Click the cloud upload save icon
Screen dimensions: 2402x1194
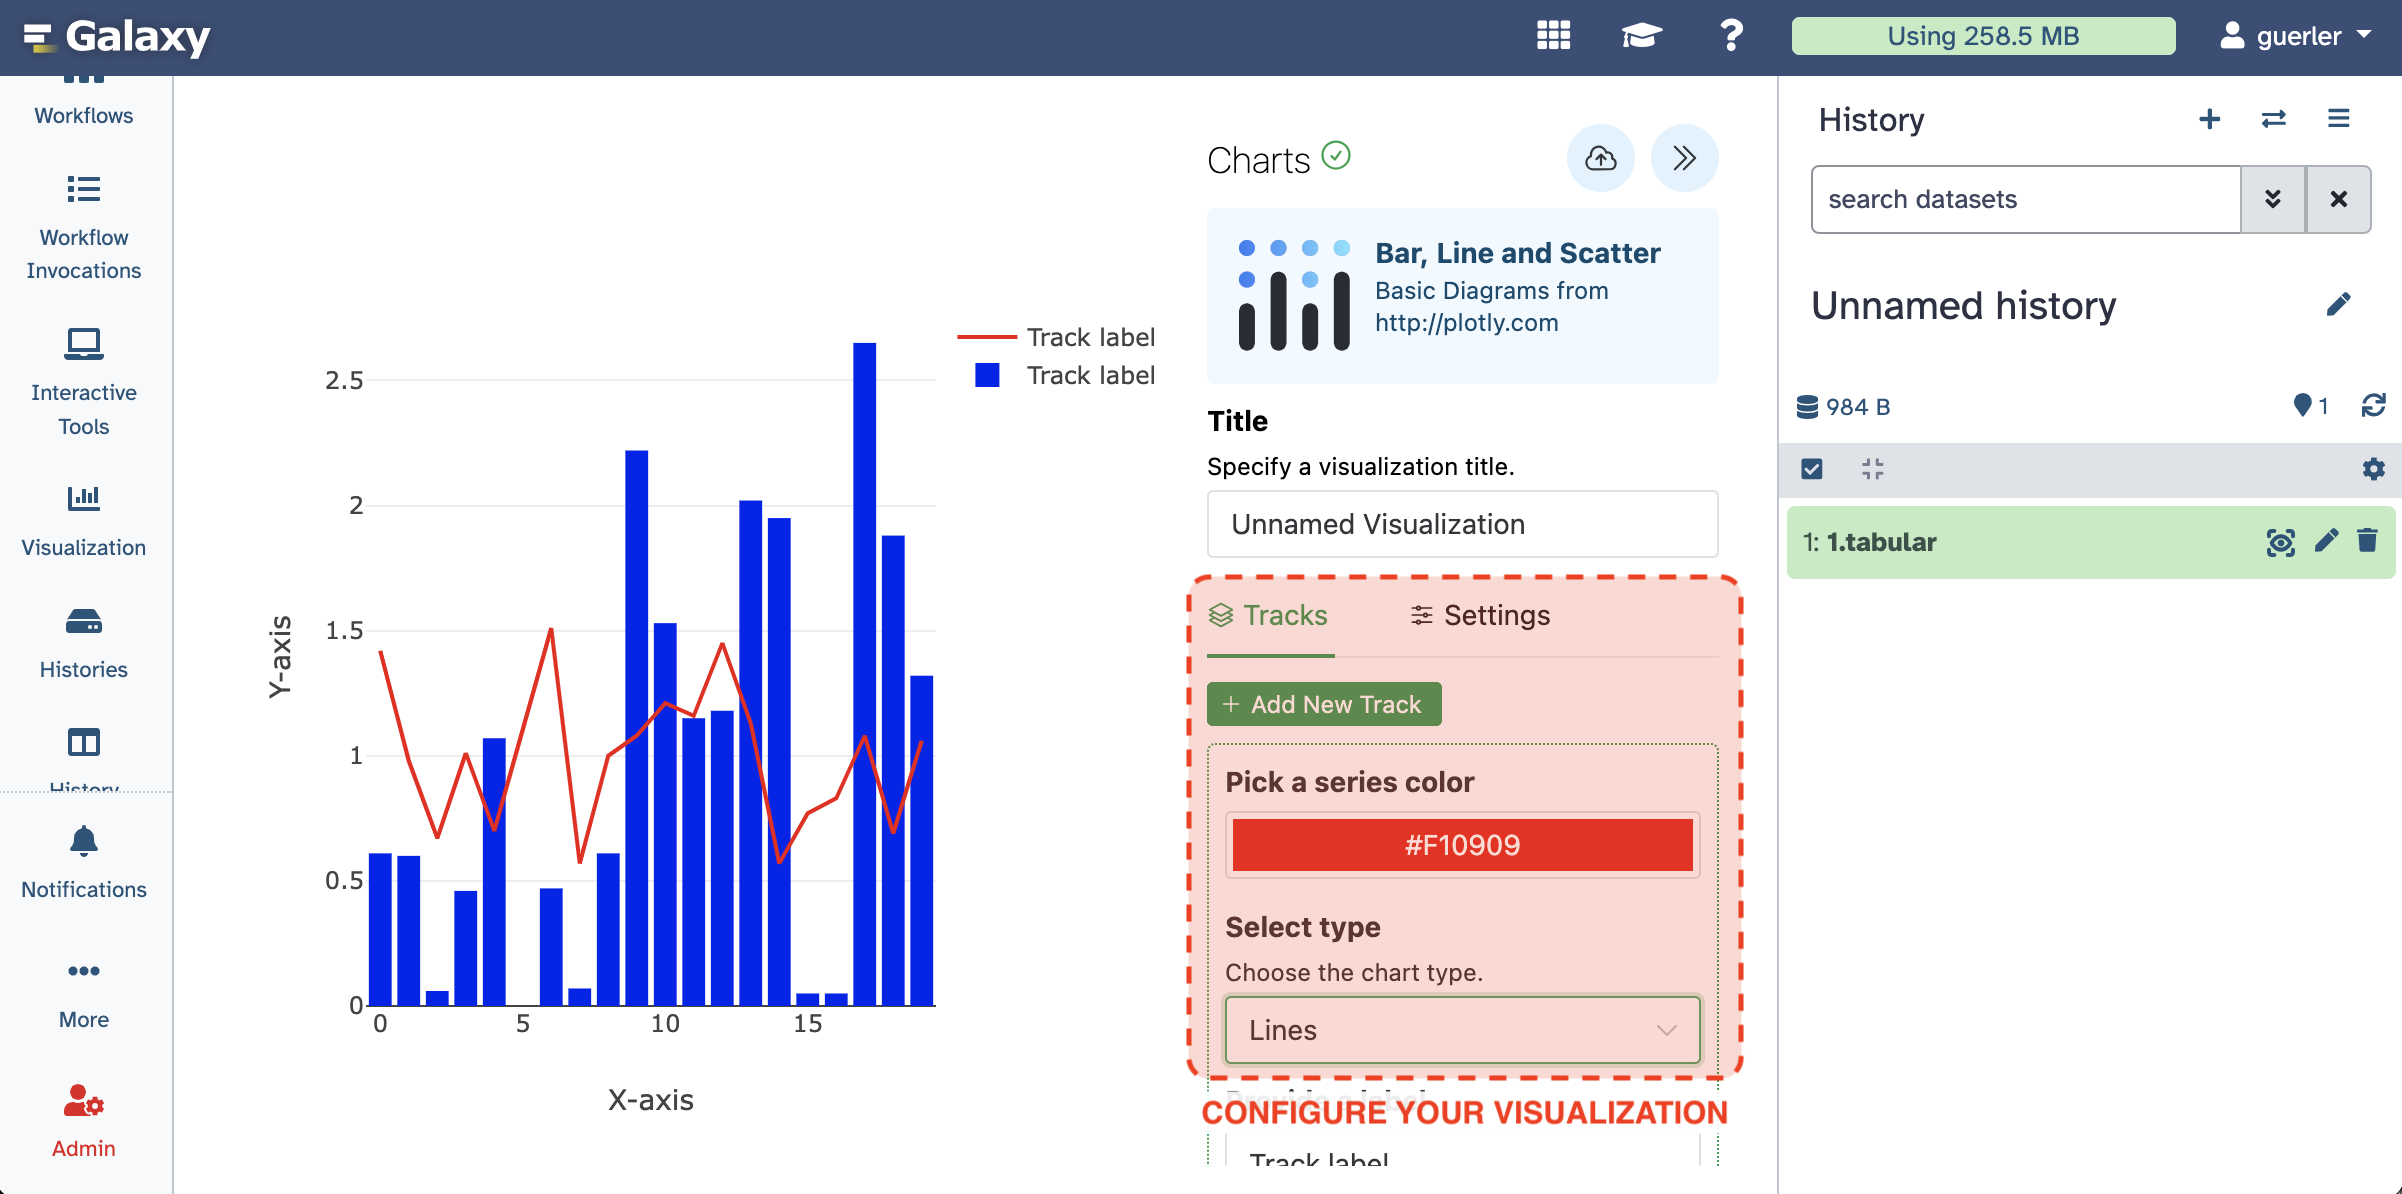[1600, 158]
